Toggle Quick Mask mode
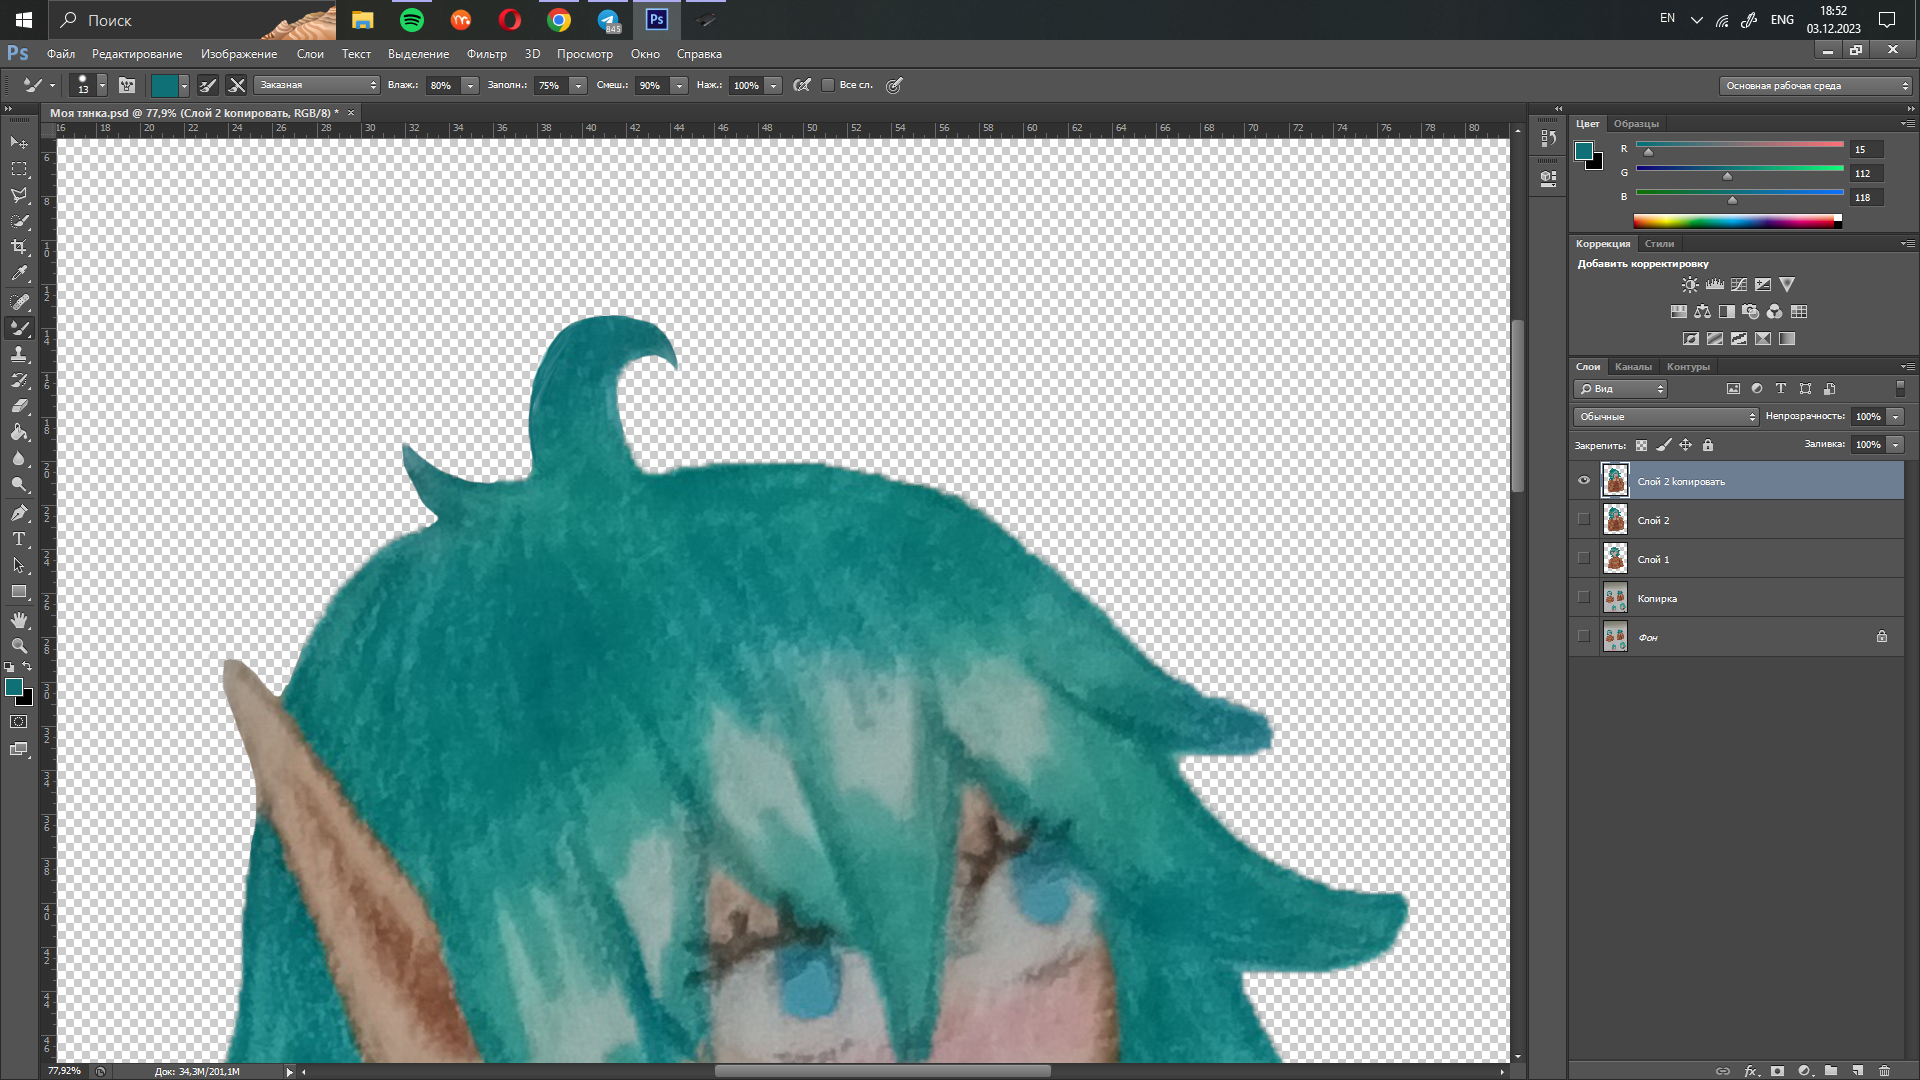 pos(19,722)
